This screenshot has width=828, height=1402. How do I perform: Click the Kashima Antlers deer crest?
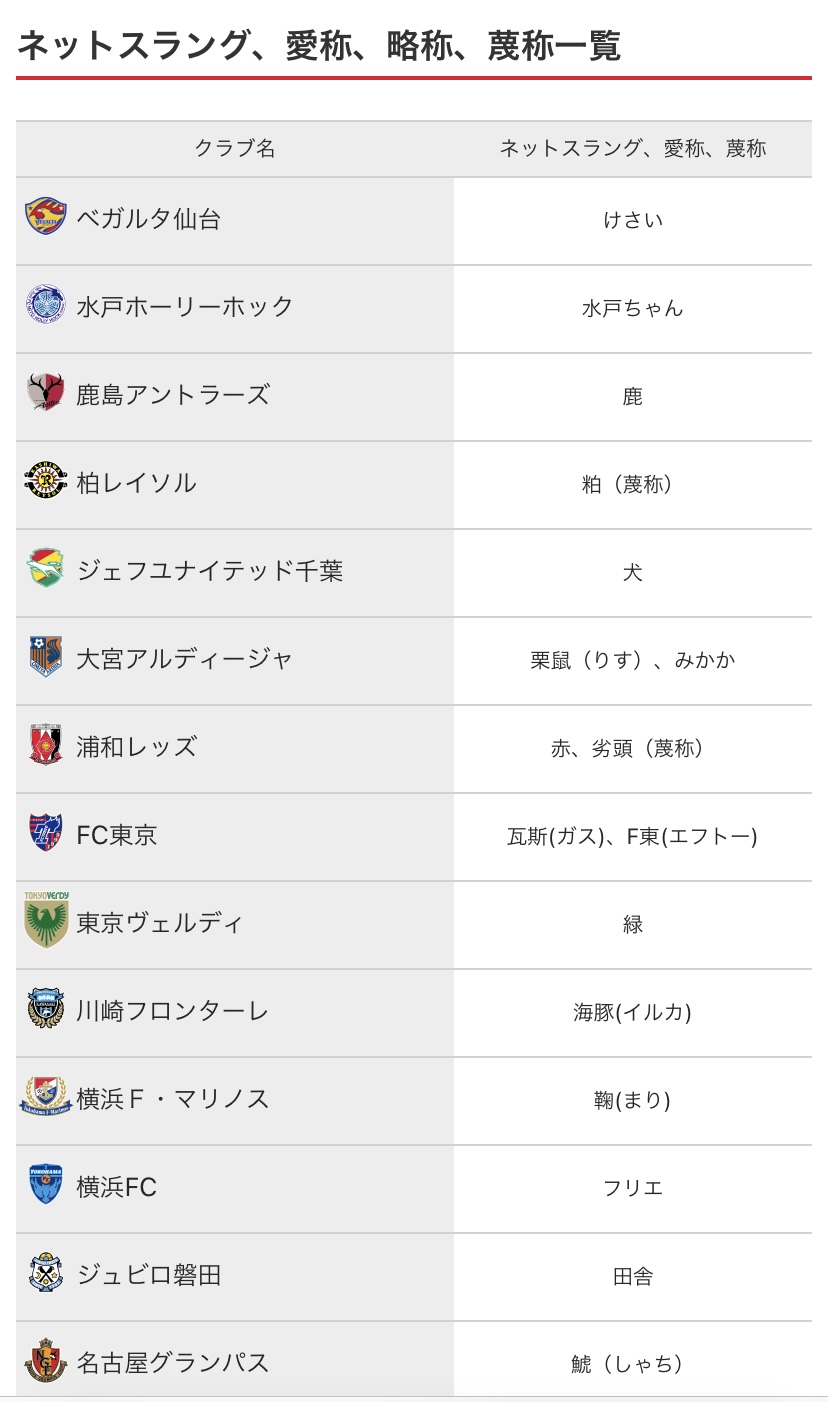pos(46,393)
